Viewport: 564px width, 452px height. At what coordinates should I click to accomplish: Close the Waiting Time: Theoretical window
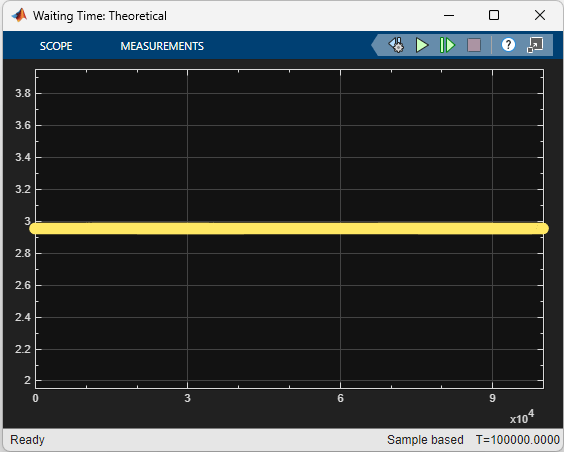point(540,15)
